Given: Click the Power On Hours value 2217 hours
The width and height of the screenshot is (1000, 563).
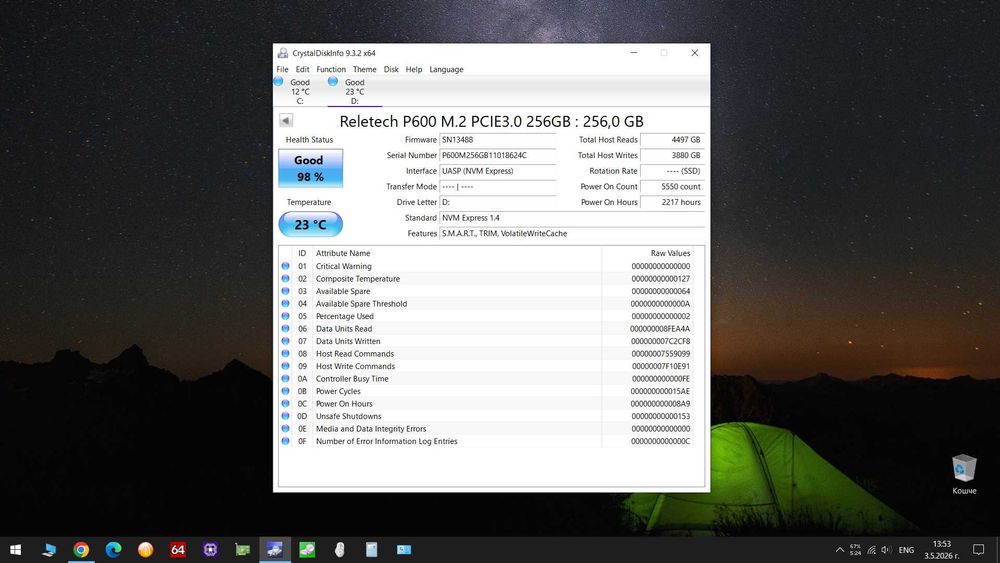Looking at the screenshot, I should (x=672, y=202).
